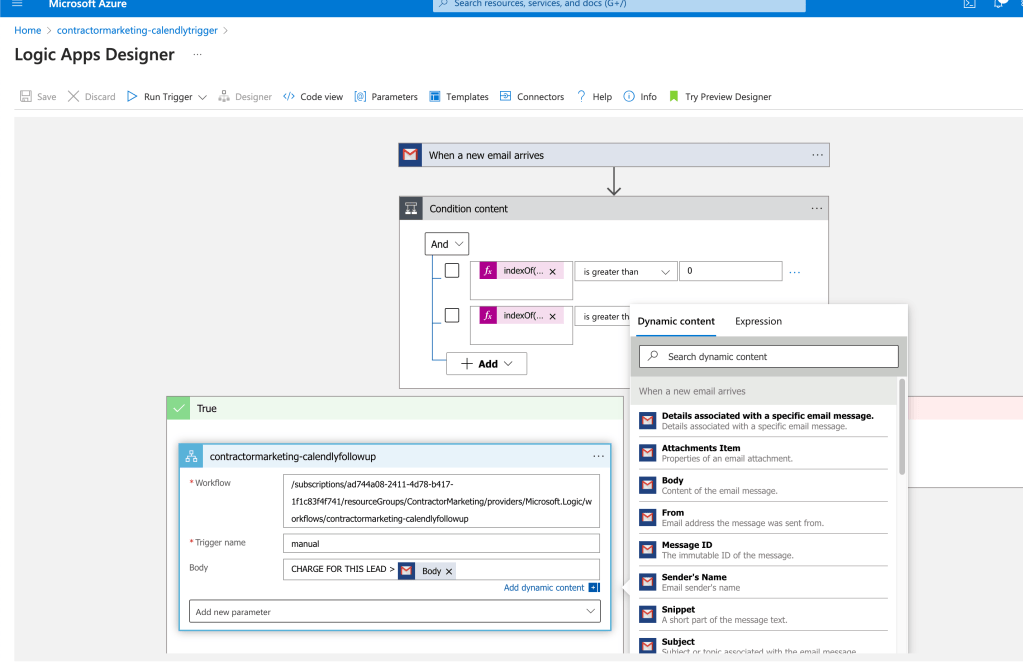Remove Body token from Body field
The image size is (1023, 662).
pyautogui.click(x=449, y=571)
